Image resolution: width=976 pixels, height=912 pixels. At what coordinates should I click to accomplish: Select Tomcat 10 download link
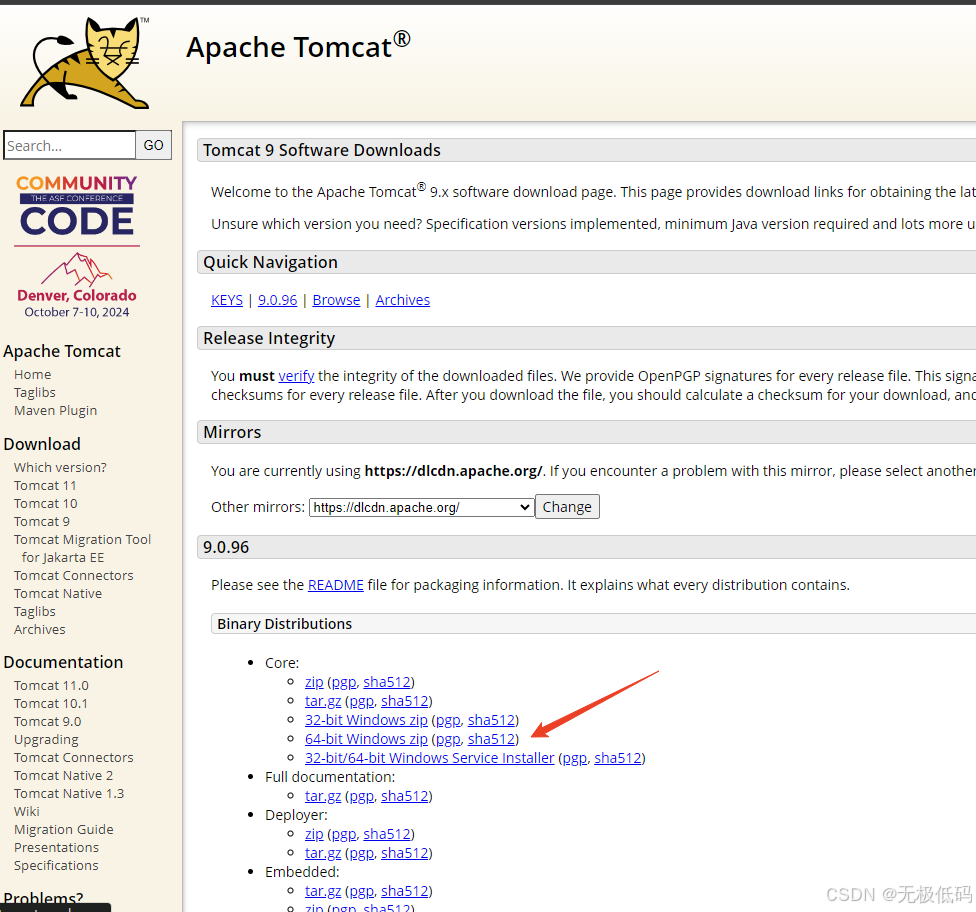point(45,504)
